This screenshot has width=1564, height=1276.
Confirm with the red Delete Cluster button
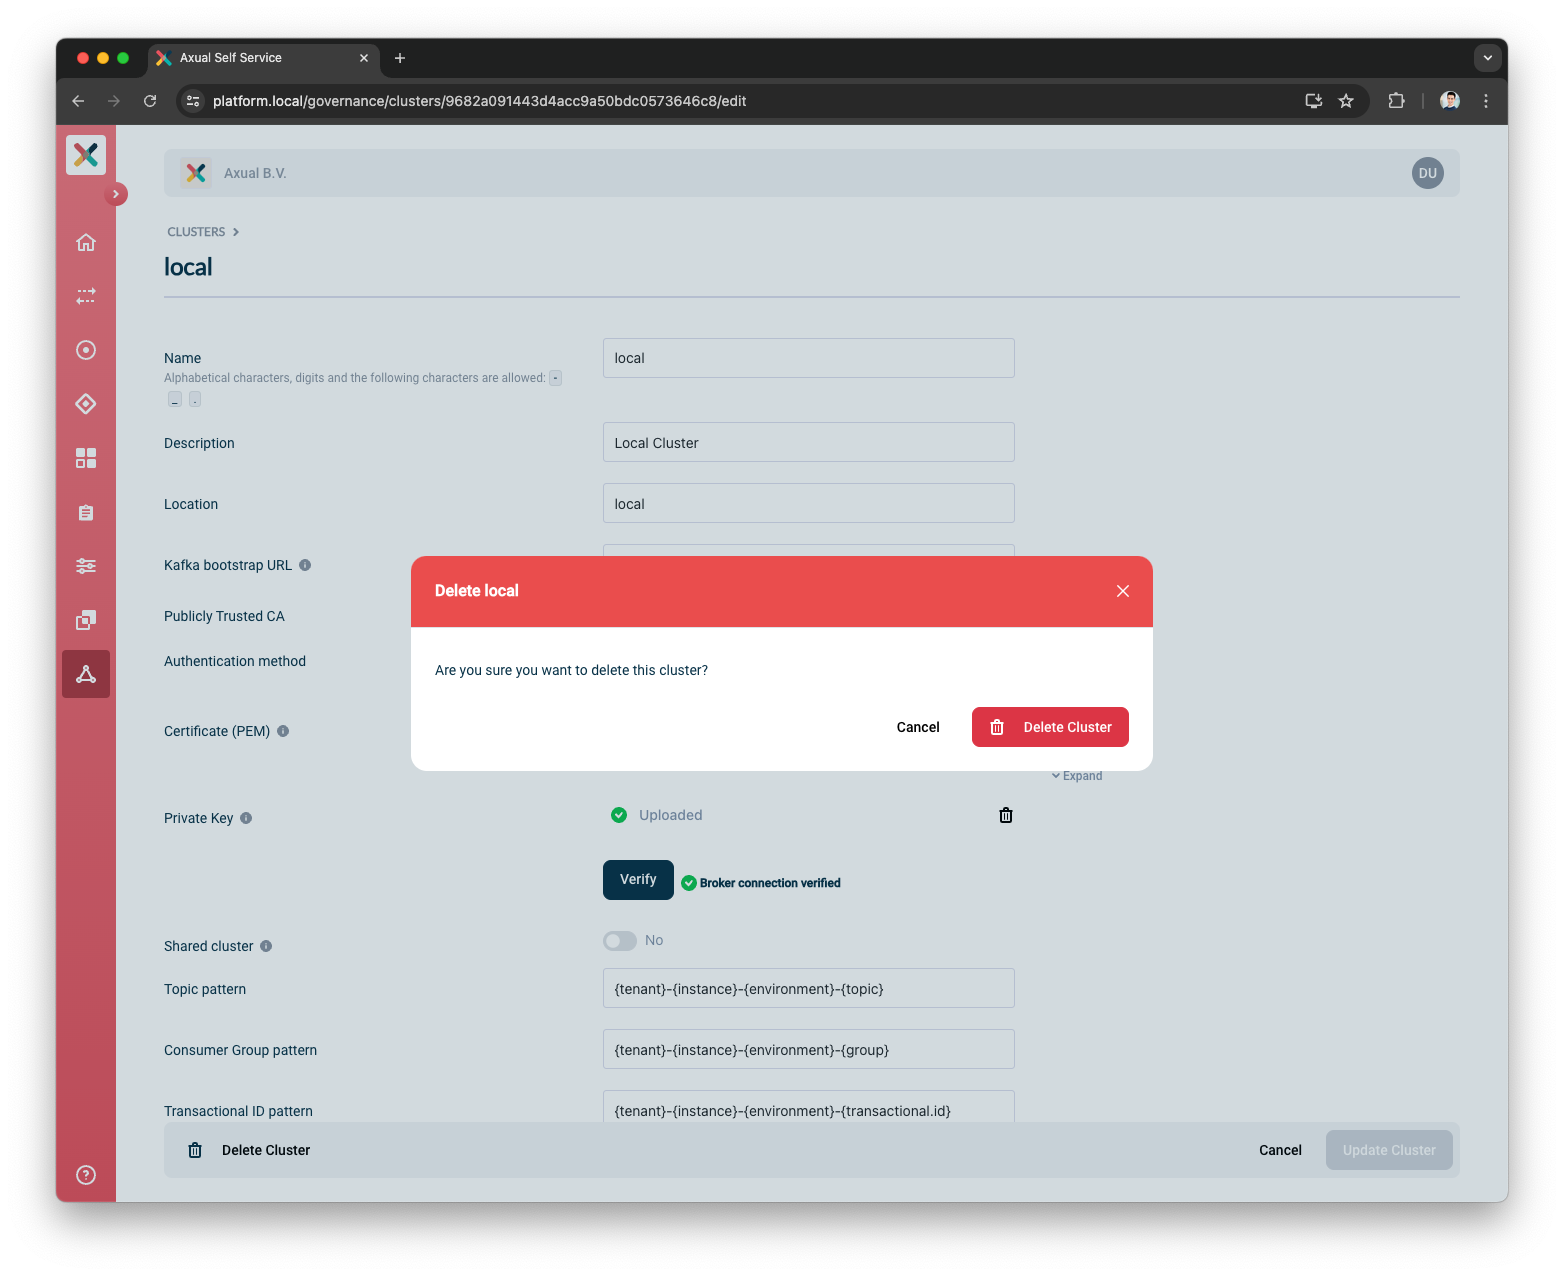(x=1050, y=727)
